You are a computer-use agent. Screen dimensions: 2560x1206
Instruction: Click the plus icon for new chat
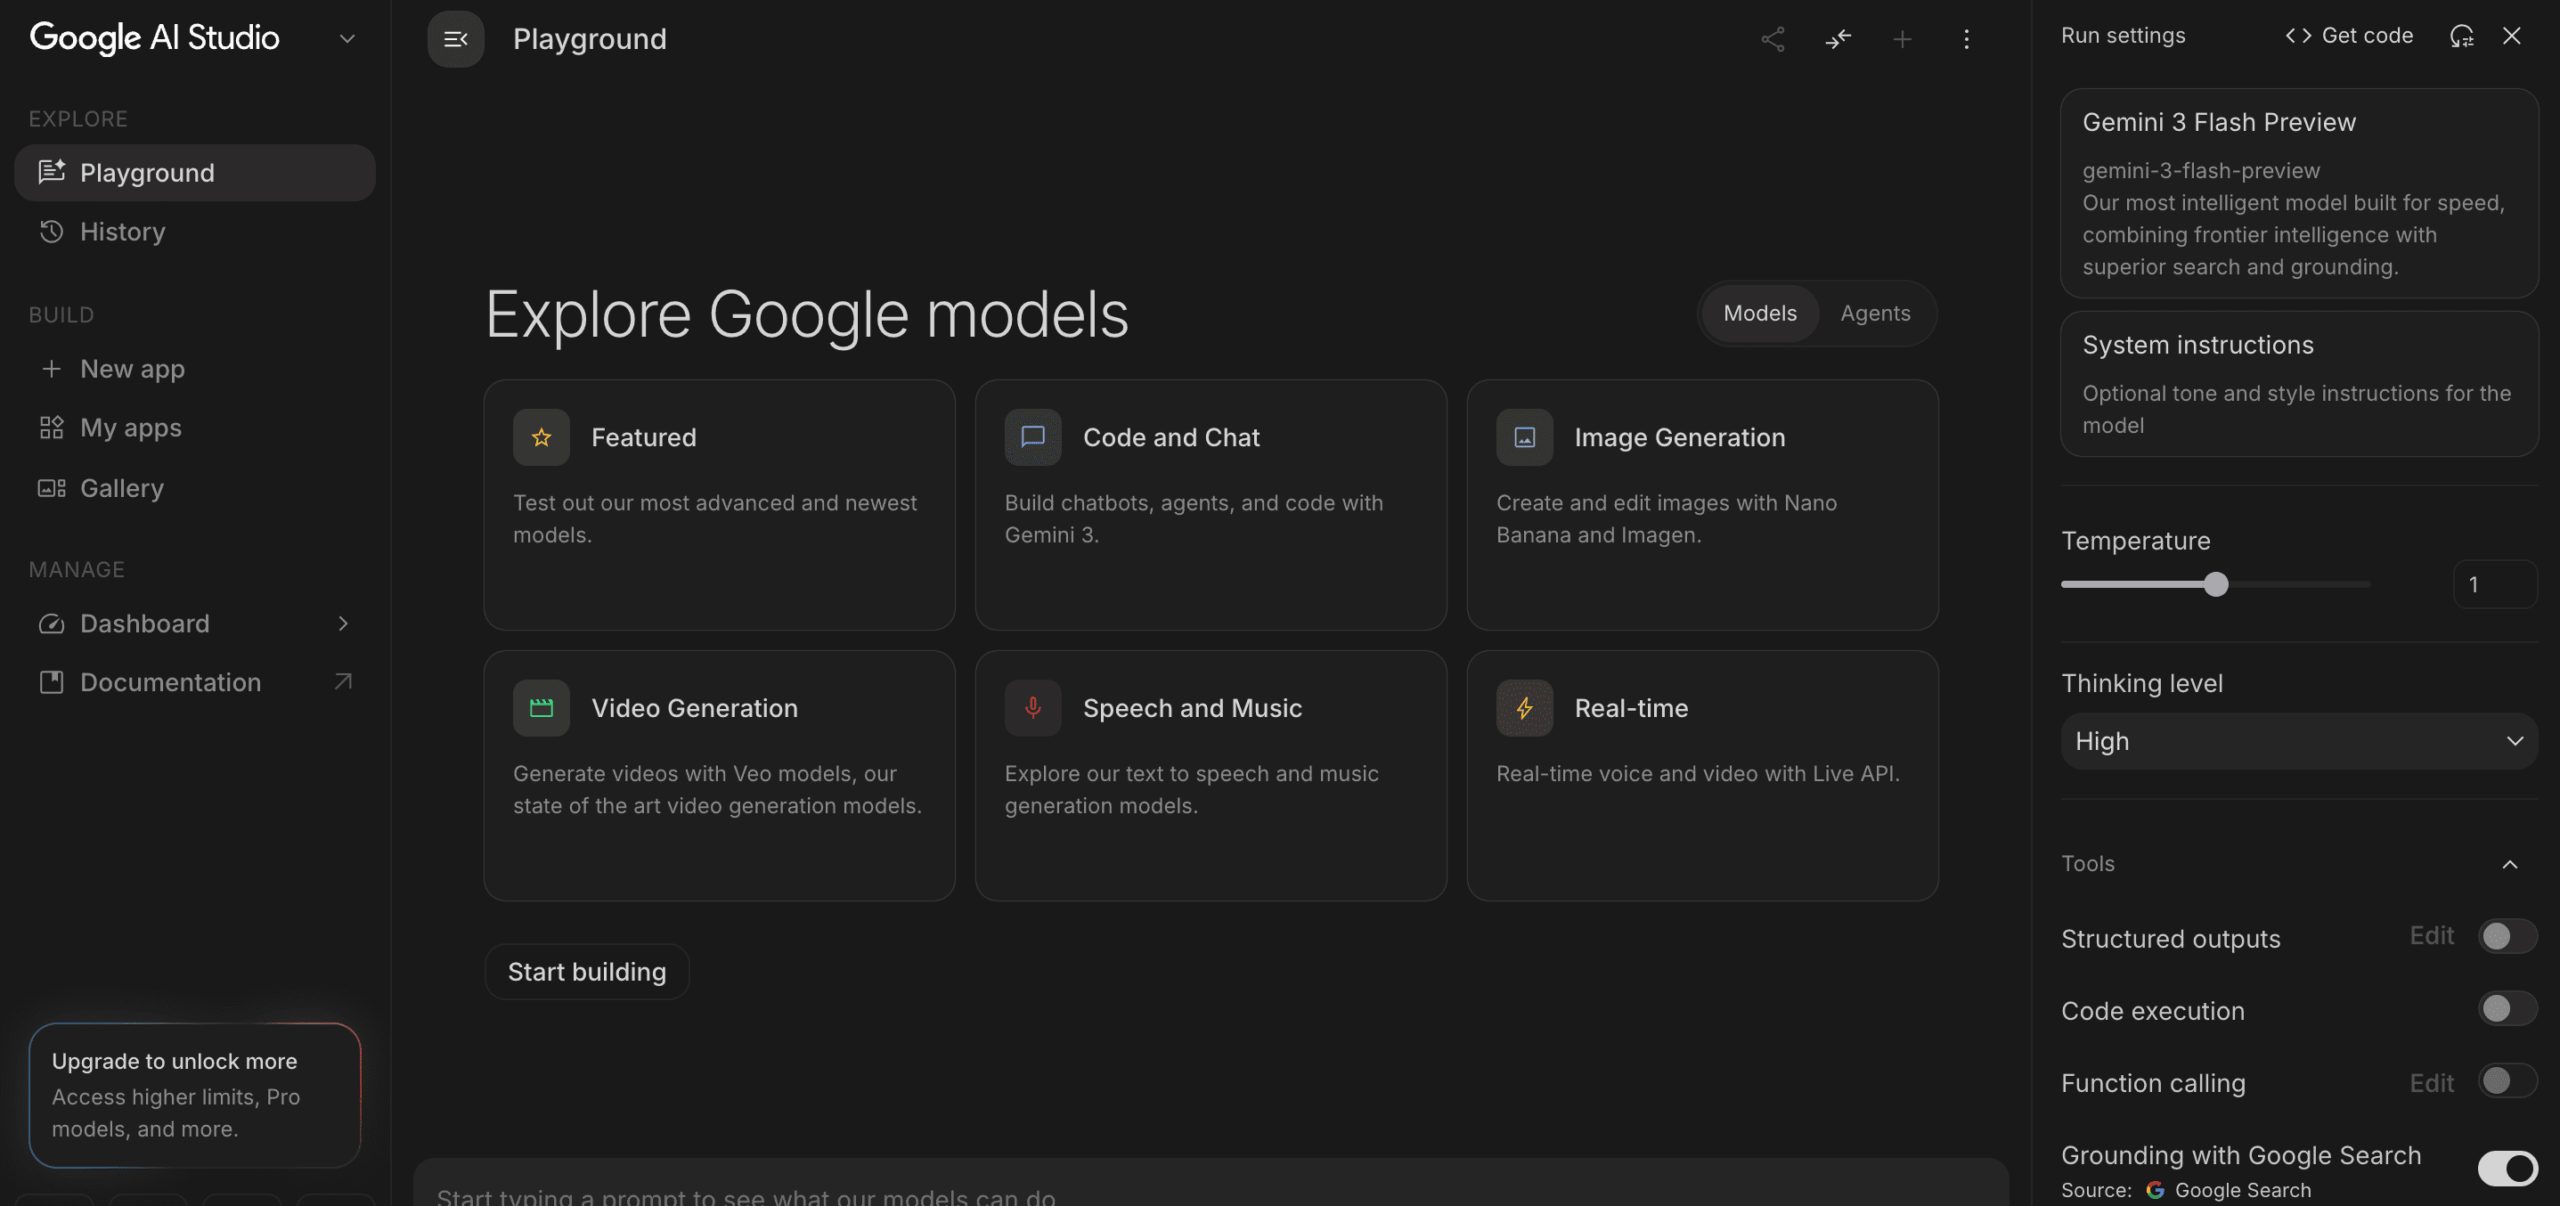[1902, 39]
